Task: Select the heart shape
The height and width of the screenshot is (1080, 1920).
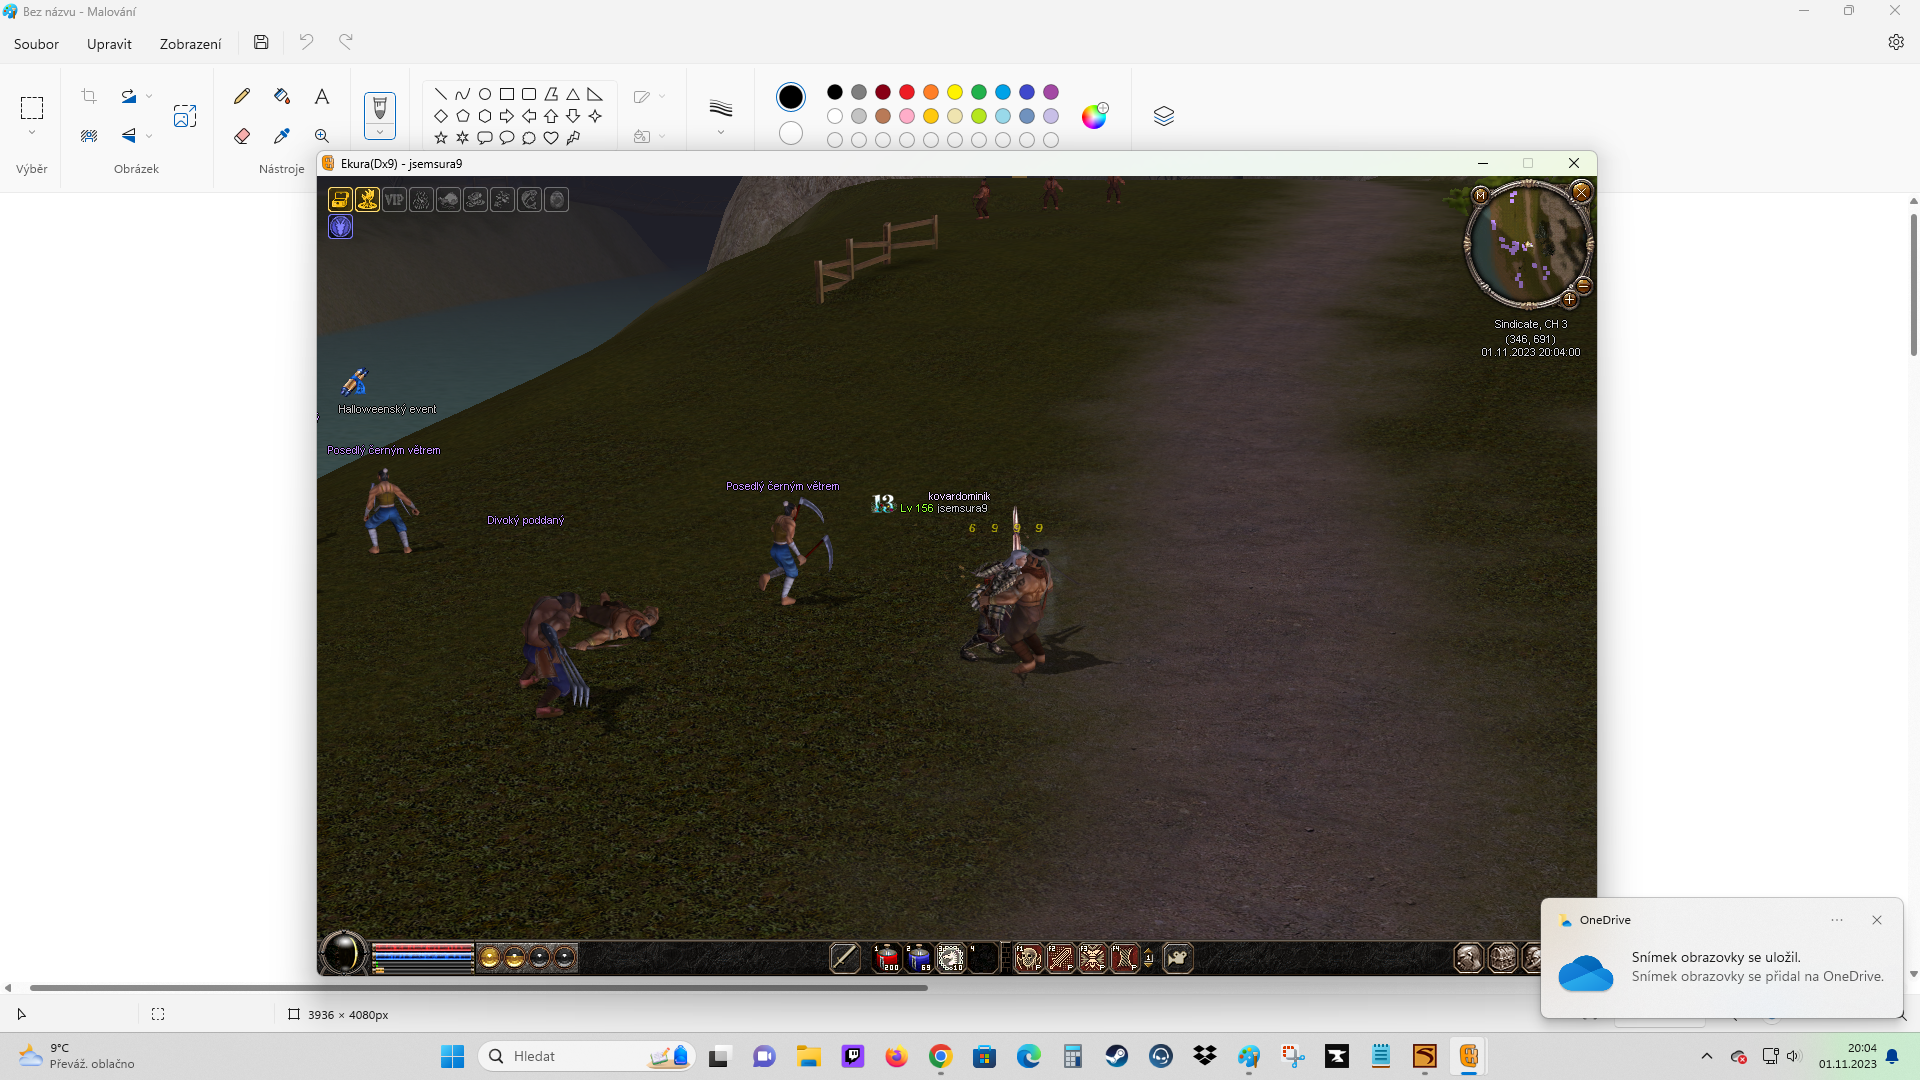Action: click(x=551, y=138)
